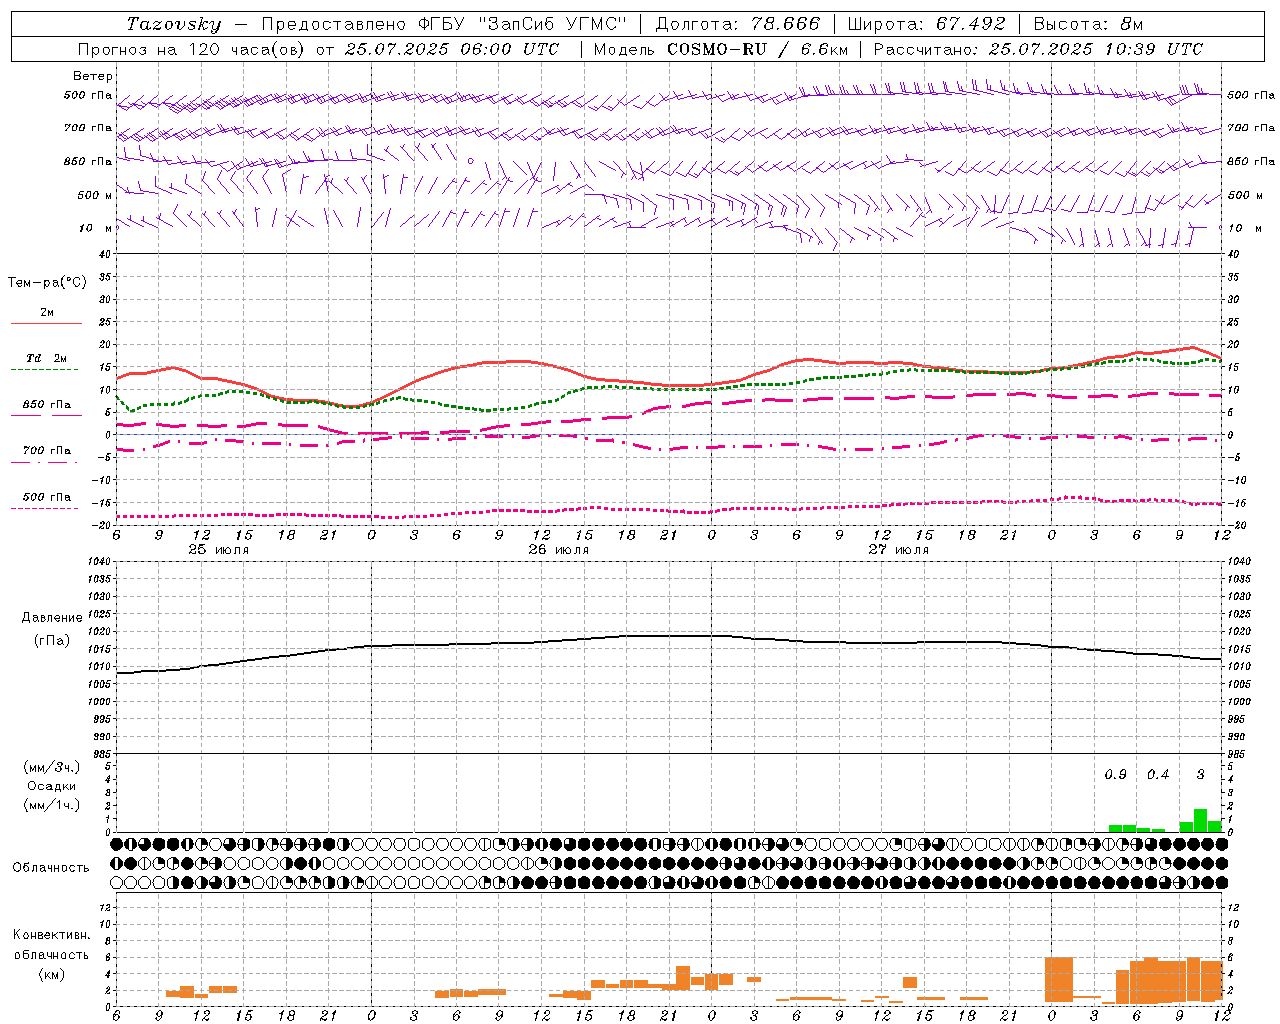The width and height of the screenshot is (1280, 1024).
Task: Click the '(мм/3ч.)' precipitation unit label
Action: click(x=52, y=767)
